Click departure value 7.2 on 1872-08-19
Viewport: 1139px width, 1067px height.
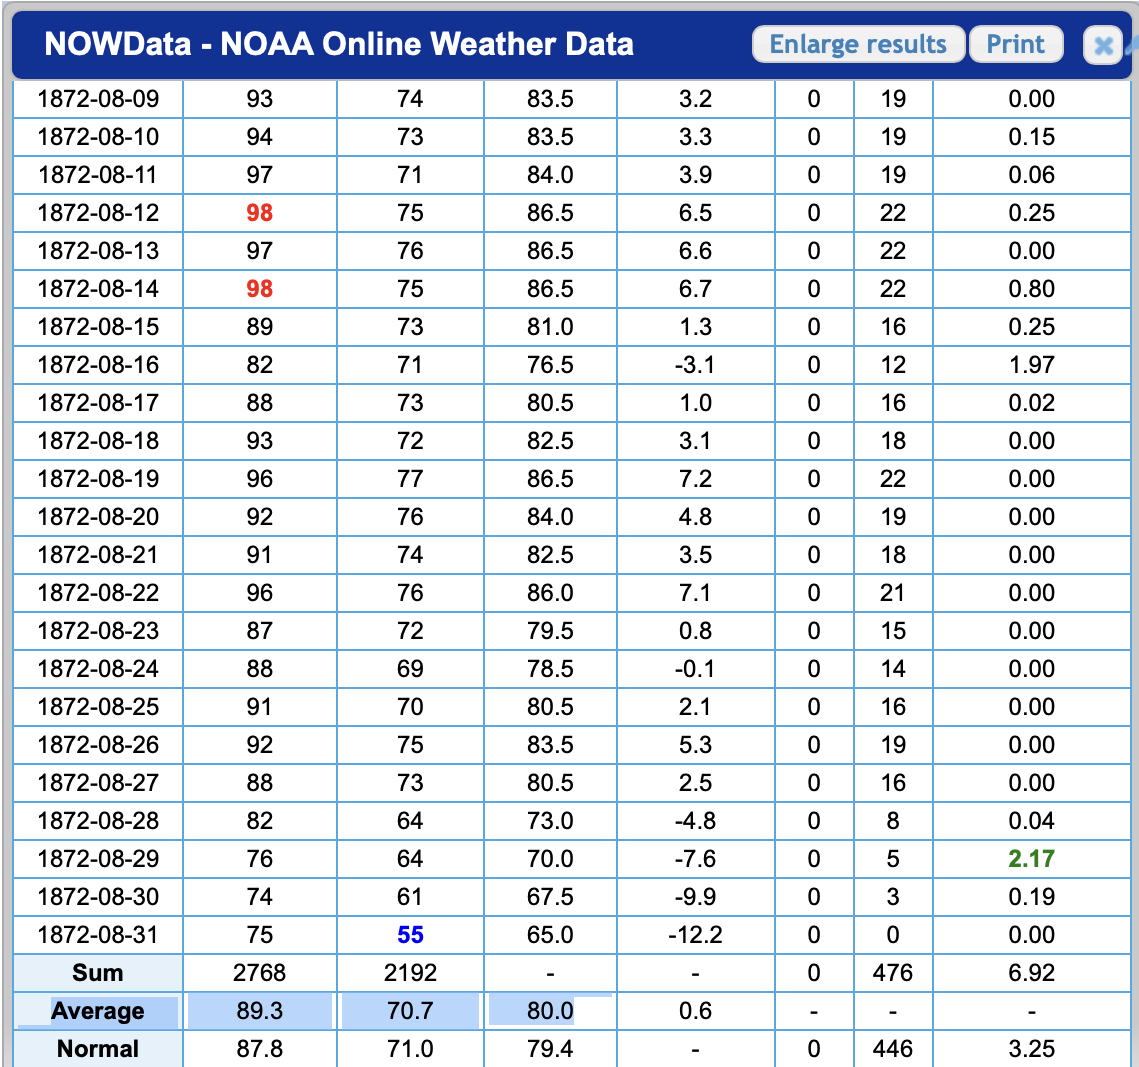coord(695,479)
